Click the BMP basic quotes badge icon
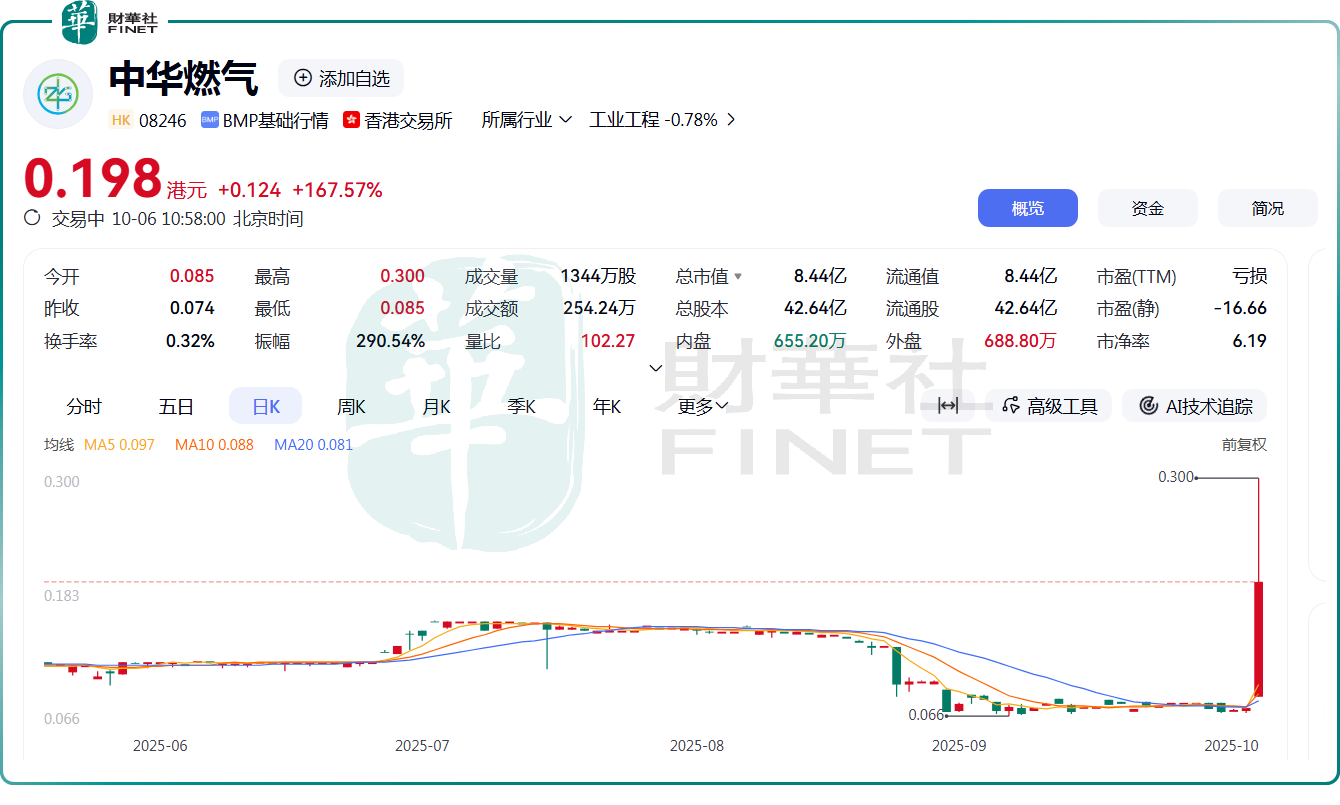The height and width of the screenshot is (805, 1340). (210, 120)
